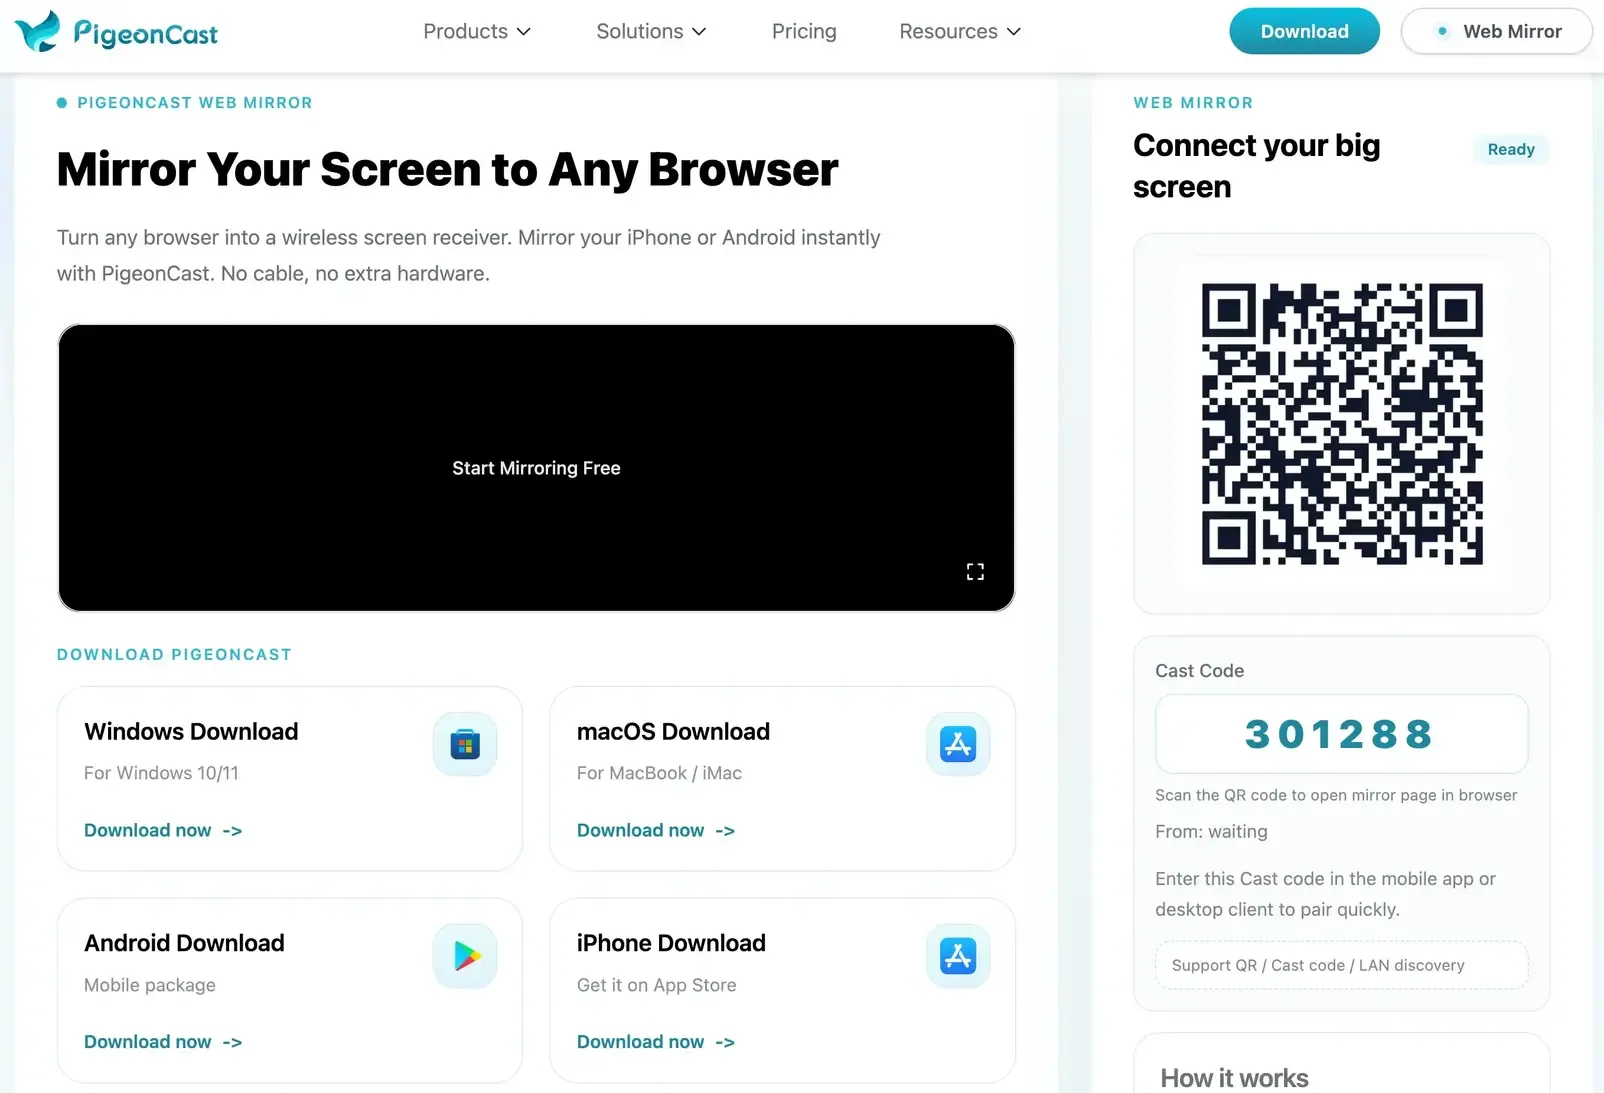Click 'For Windows 10/11' subtitle
Image resolution: width=1604 pixels, height=1093 pixels.
pyautogui.click(x=161, y=773)
